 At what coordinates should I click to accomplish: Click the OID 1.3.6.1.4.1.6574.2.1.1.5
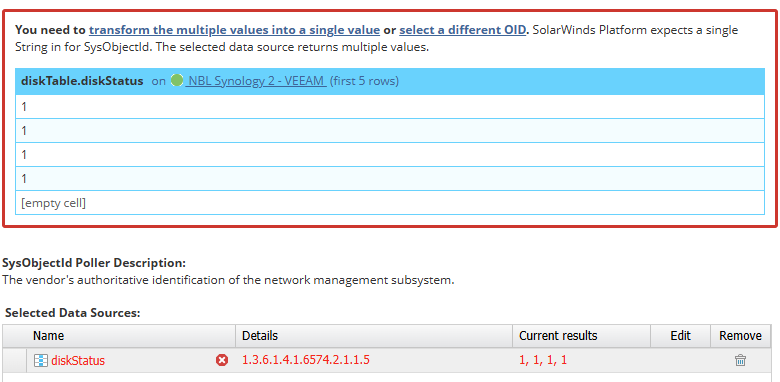coord(305,360)
